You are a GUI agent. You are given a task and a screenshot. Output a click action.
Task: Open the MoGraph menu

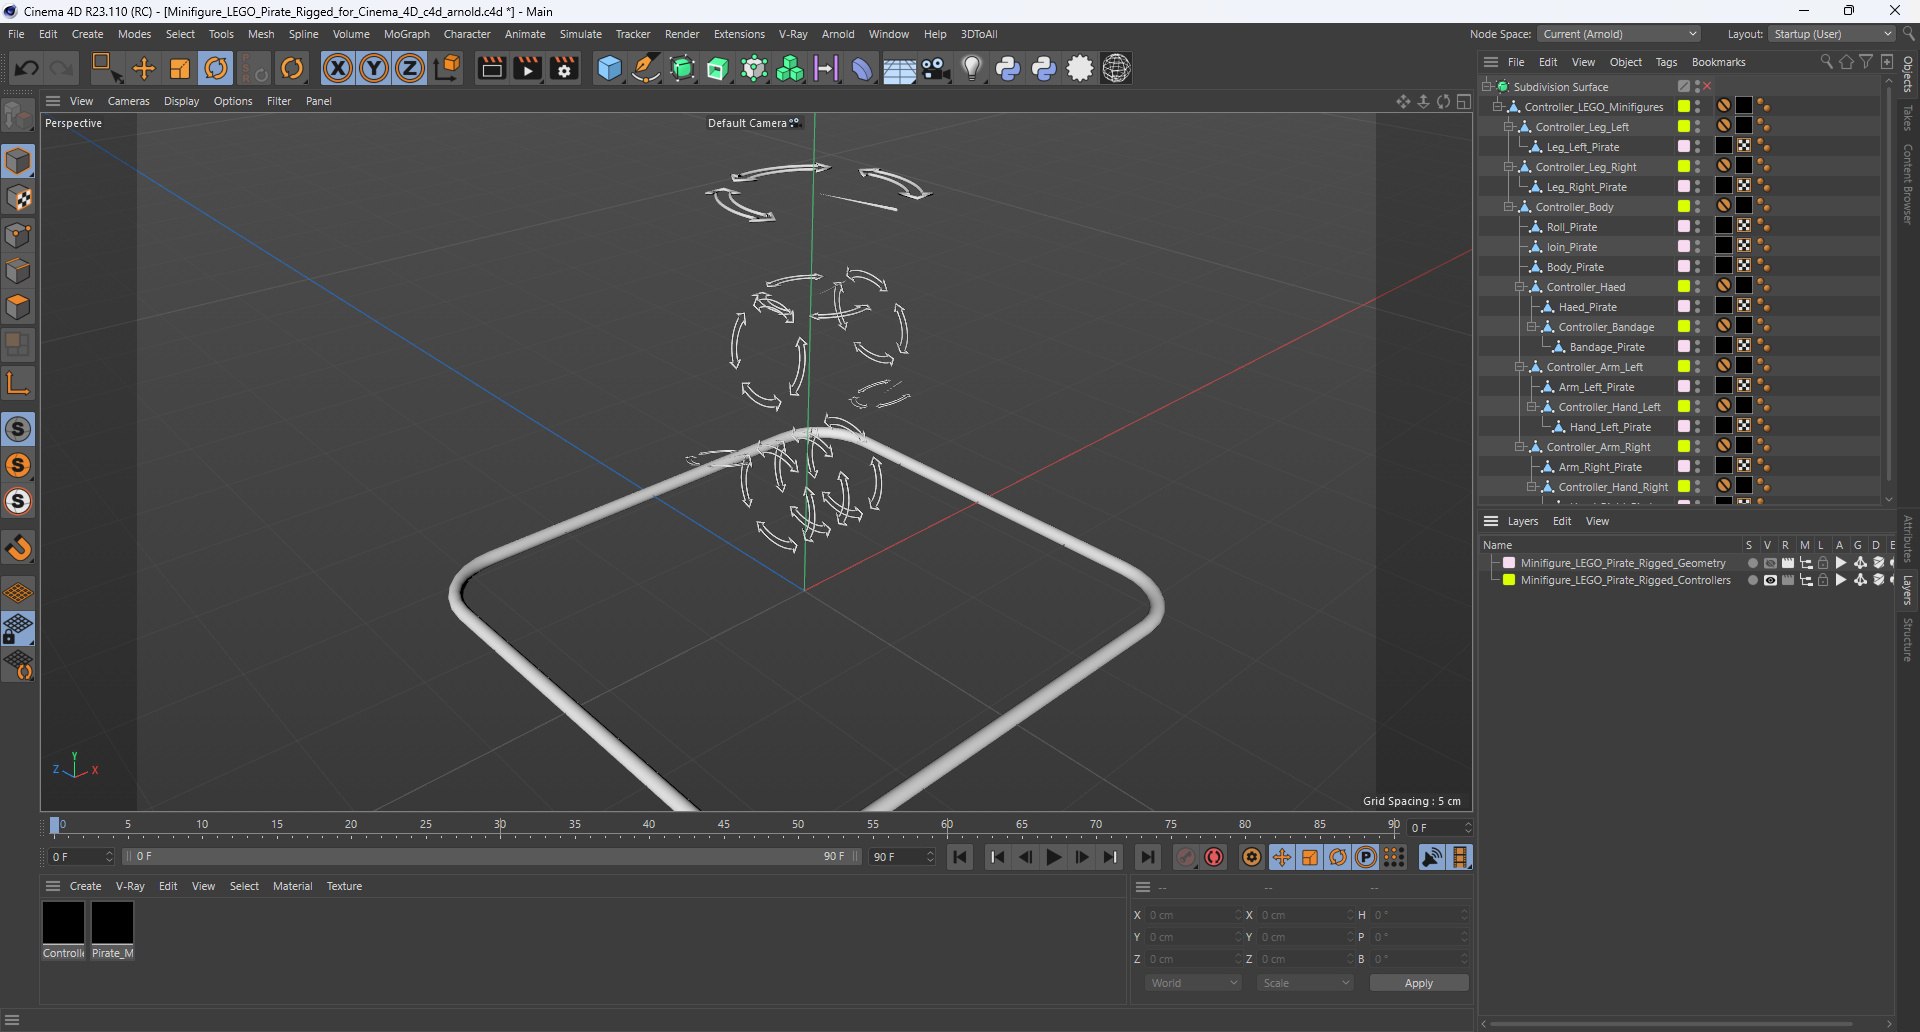point(407,34)
